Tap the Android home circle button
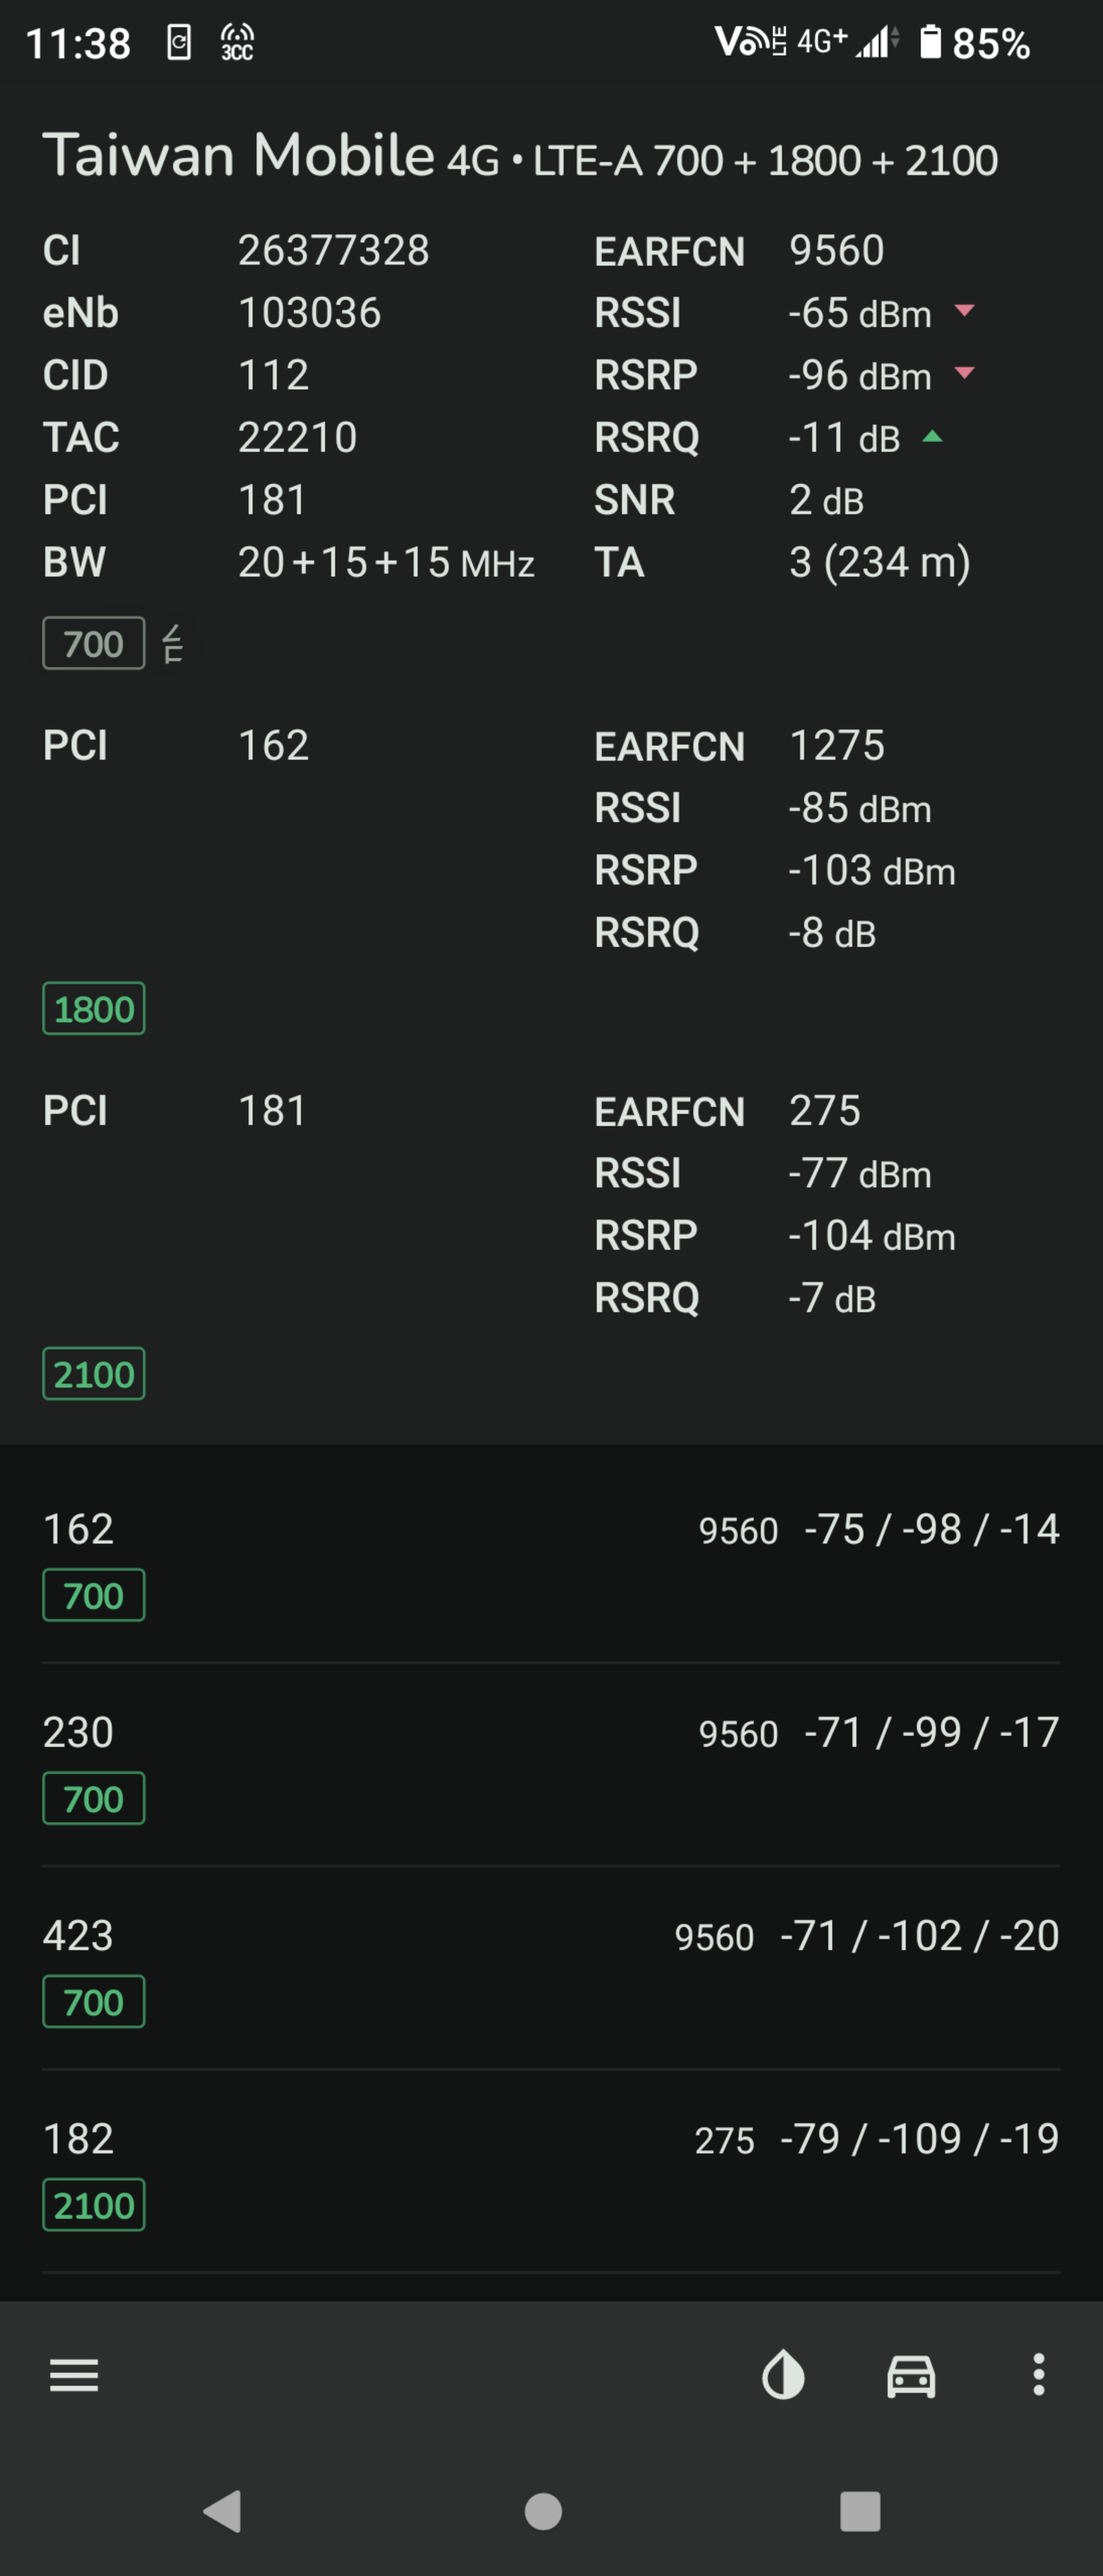 [x=543, y=2510]
